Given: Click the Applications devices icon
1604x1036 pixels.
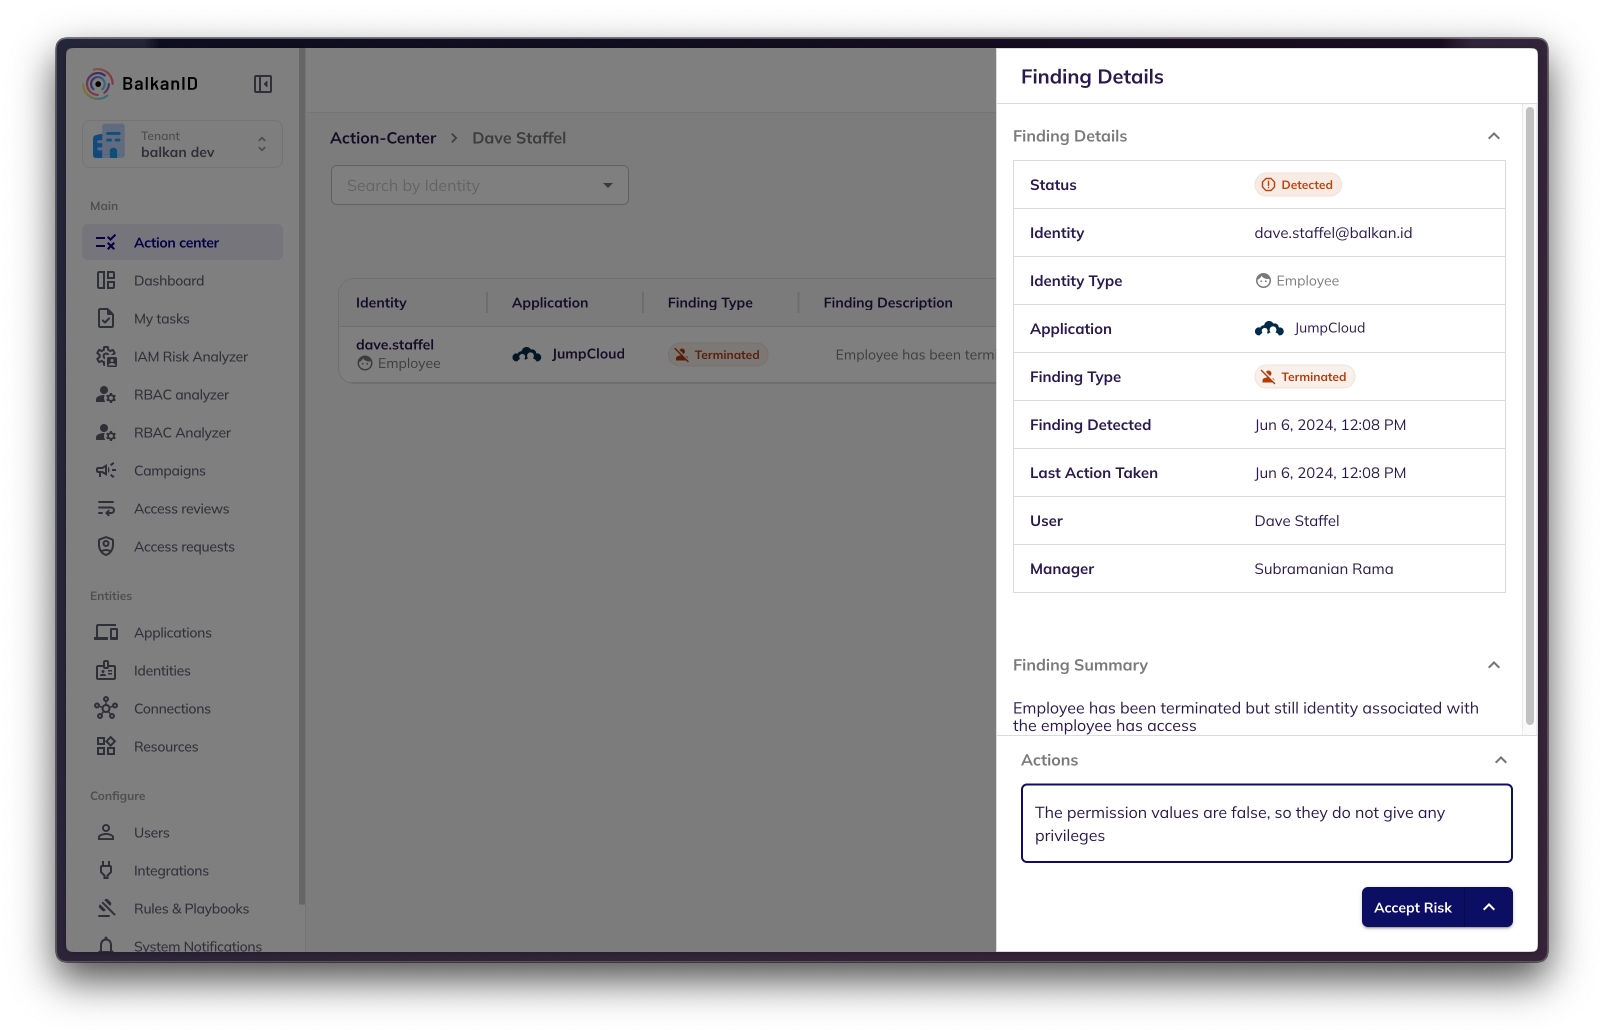Looking at the screenshot, I should pyautogui.click(x=106, y=632).
